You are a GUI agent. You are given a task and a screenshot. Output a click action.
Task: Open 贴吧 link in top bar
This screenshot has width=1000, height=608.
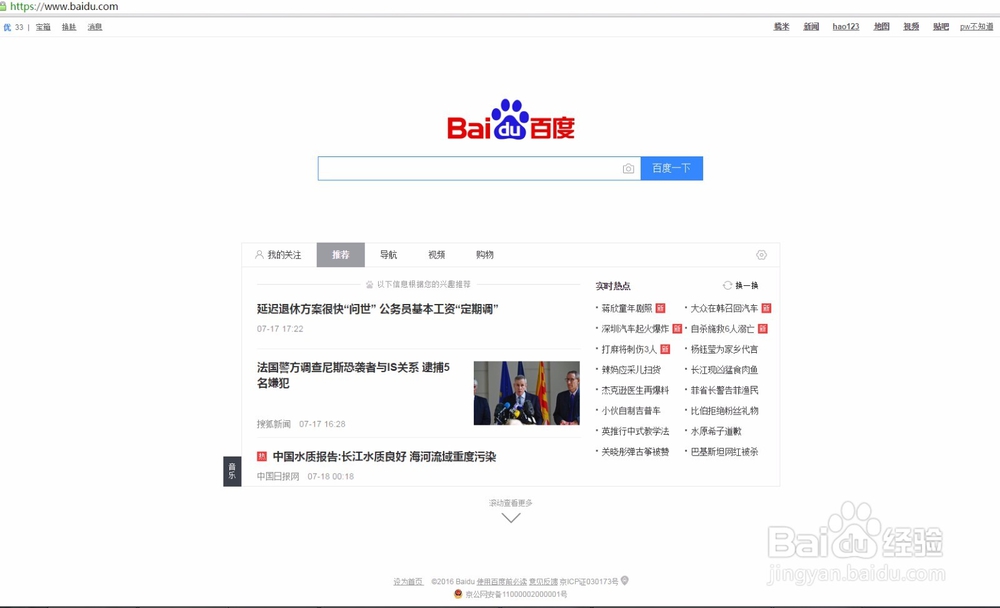[x=941, y=27]
